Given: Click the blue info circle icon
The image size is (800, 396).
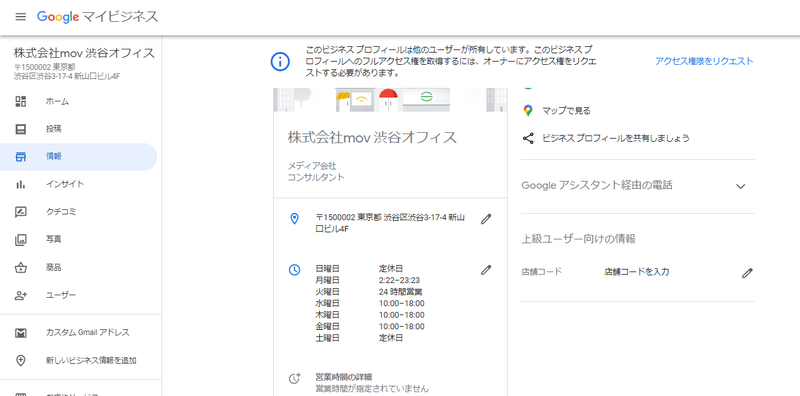Looking at the screenshot, I should pos(280,62).
